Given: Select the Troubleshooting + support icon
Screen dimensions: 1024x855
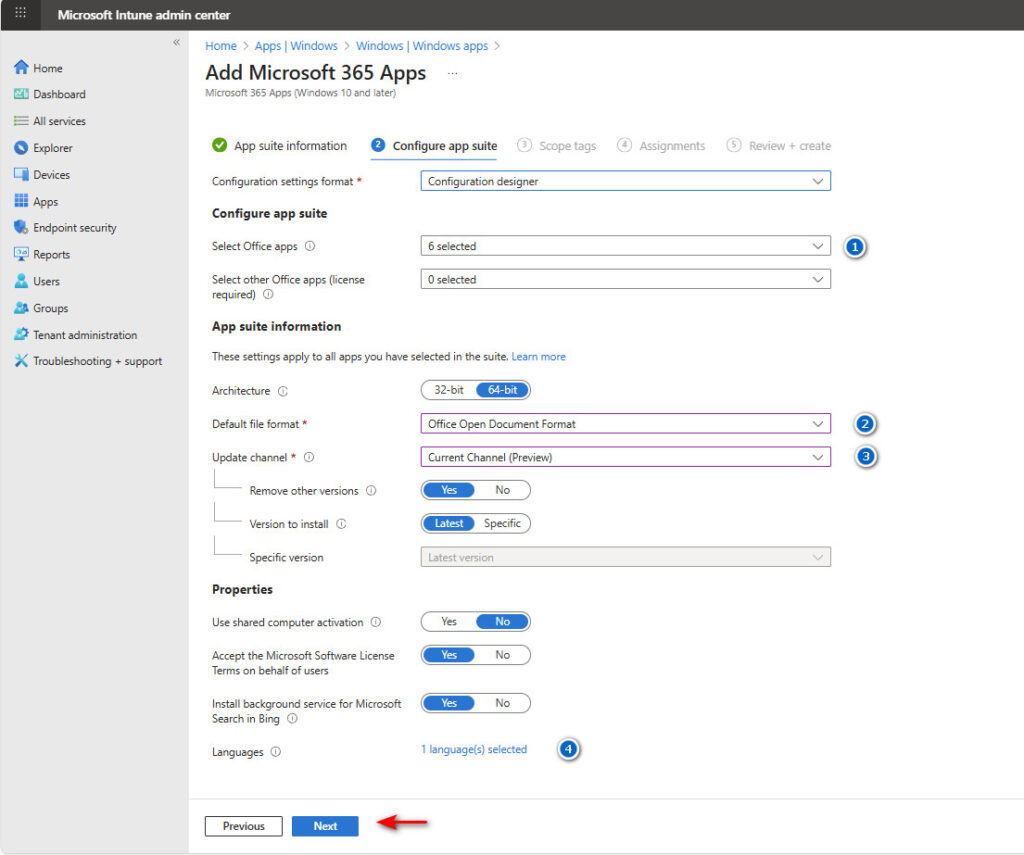Looking at the screenshot, I should click(21, 362).
